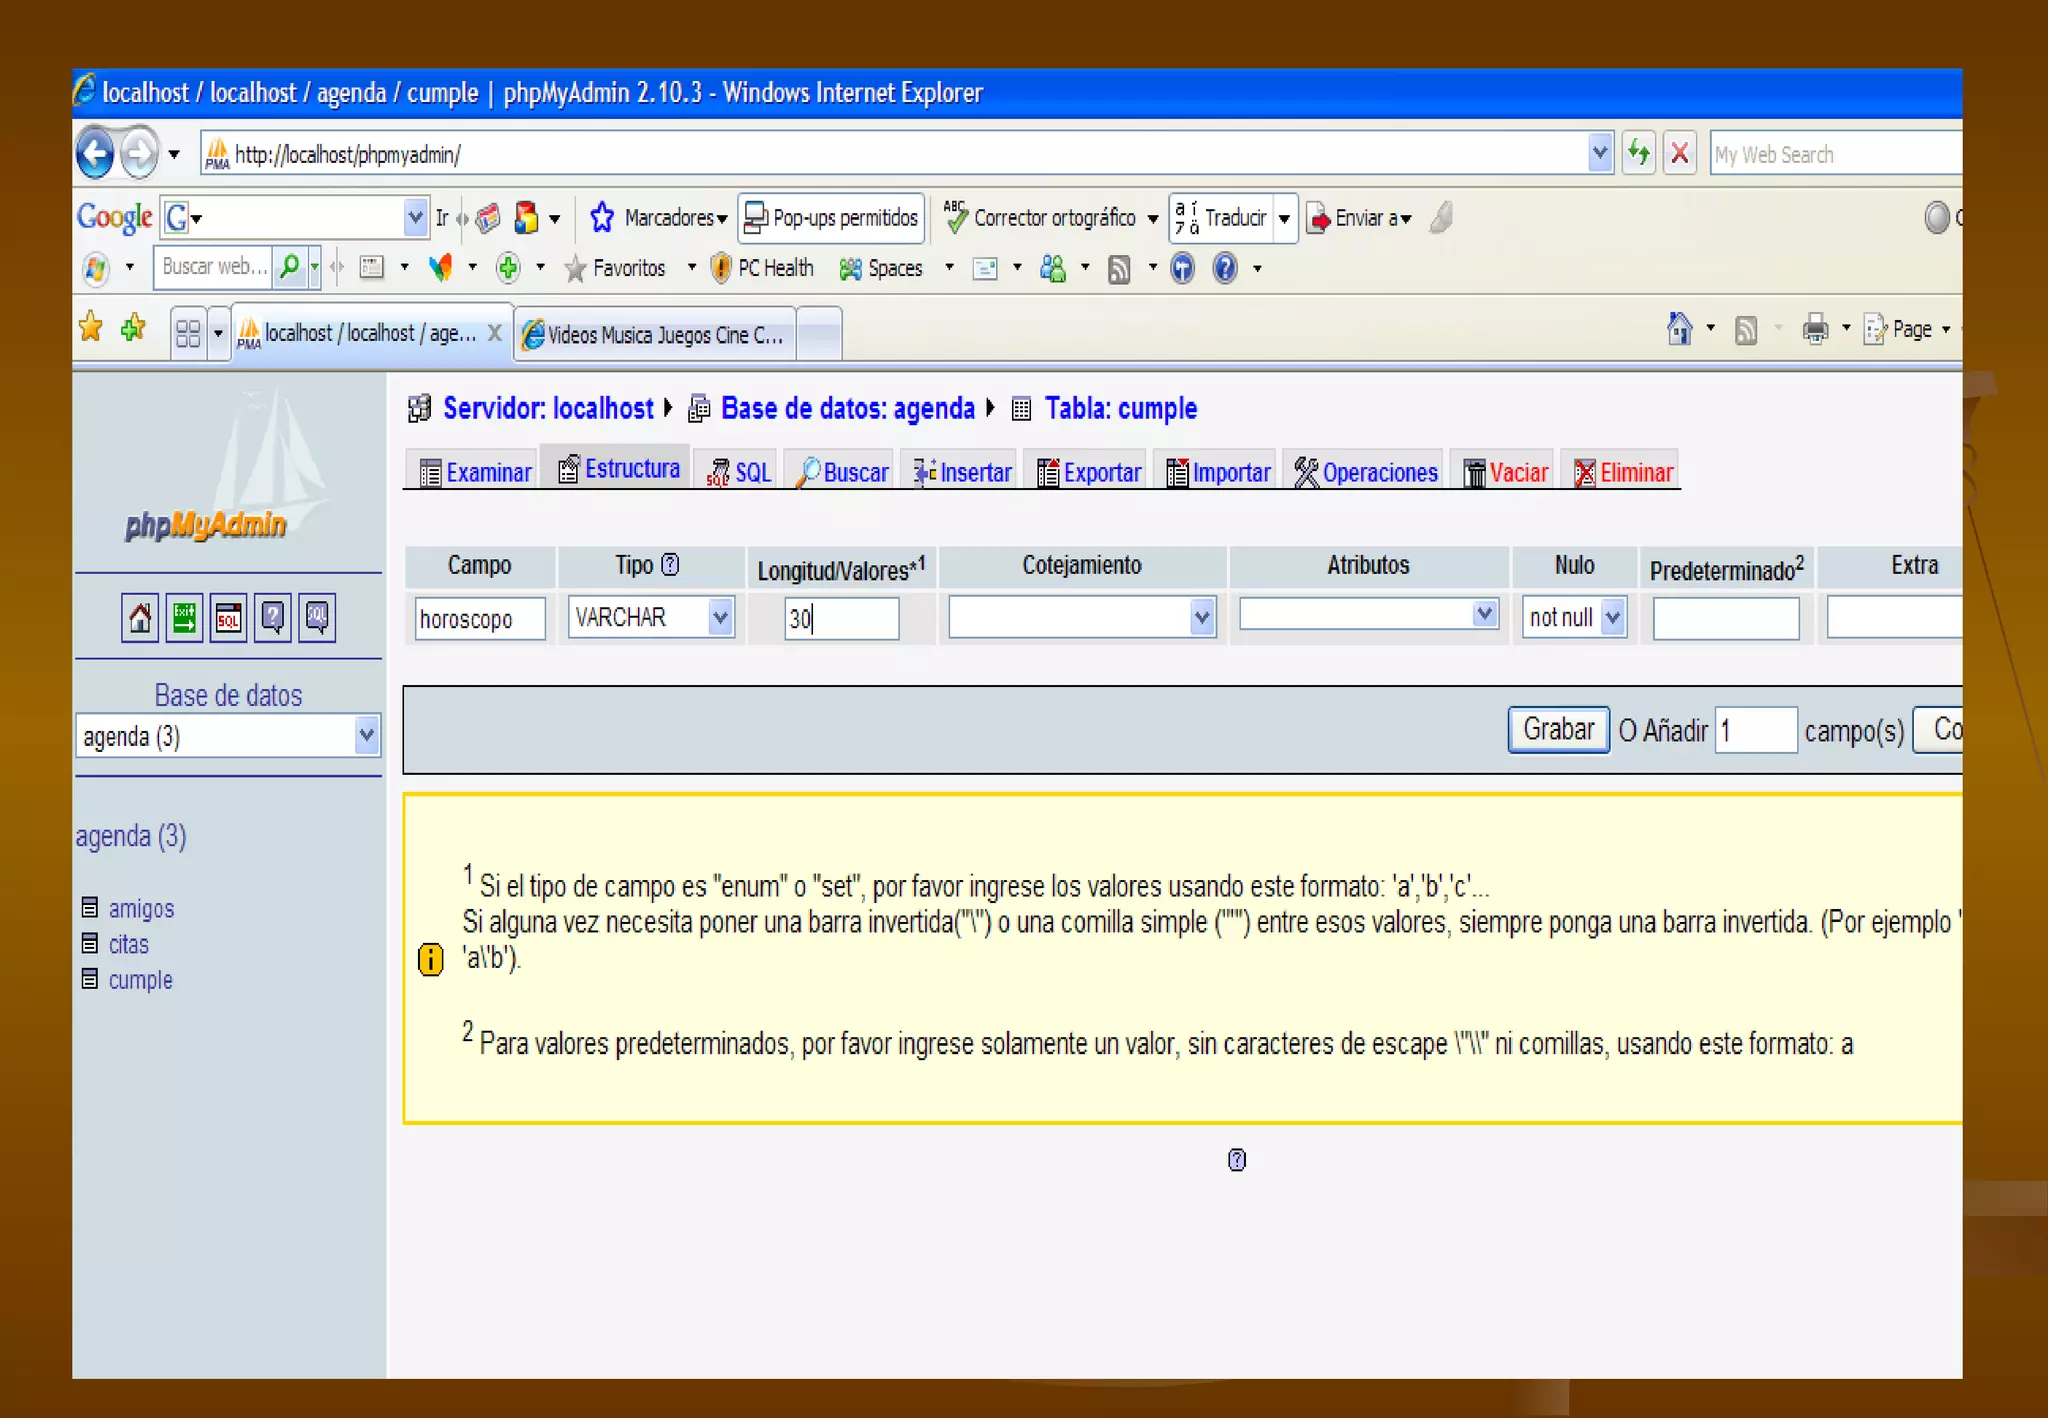Expand the Cotejamiento collation dropdown
Screen dimensions: 2048x1418
1202,618
